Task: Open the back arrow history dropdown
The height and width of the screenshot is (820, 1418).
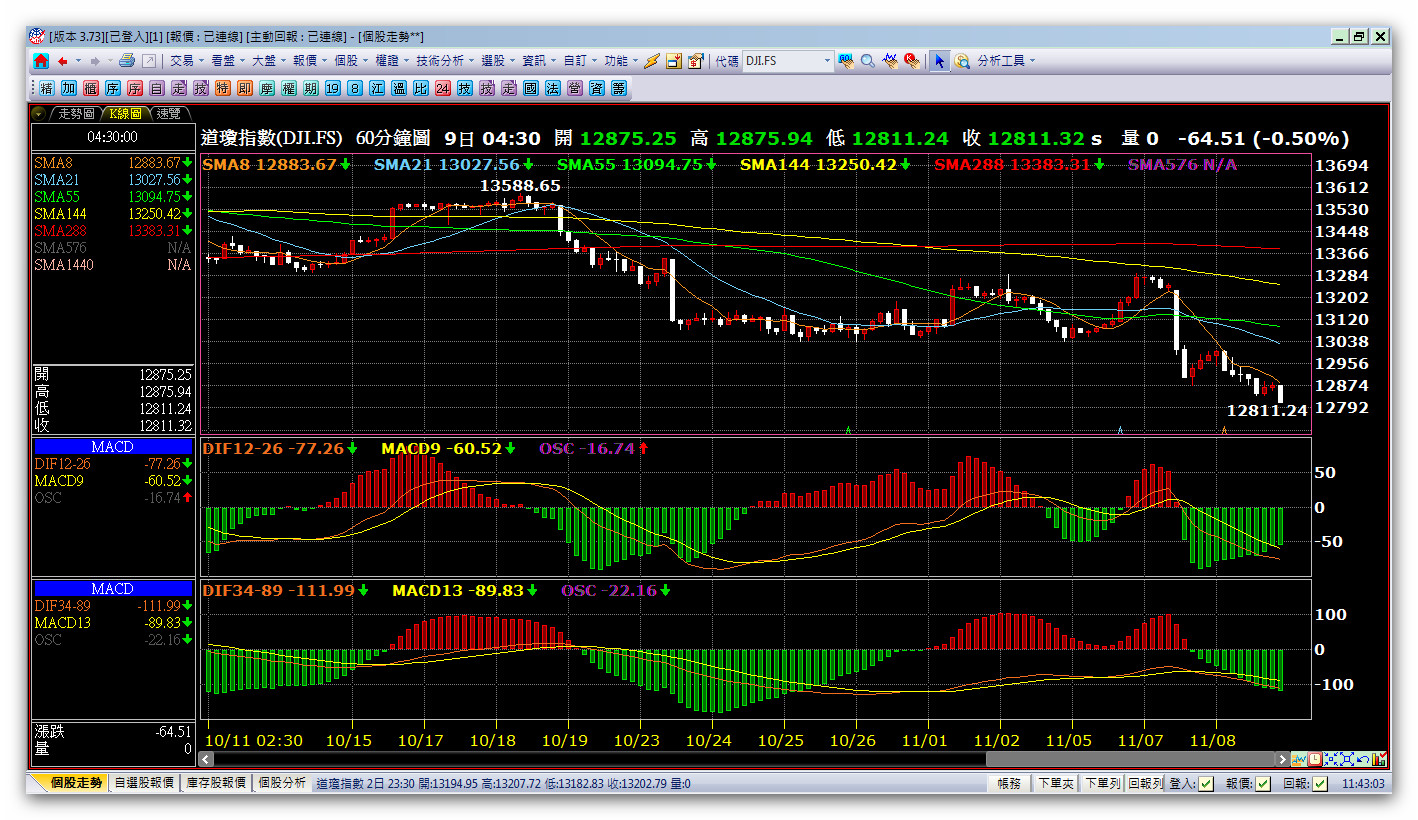Action: click(x=77, y=61)
